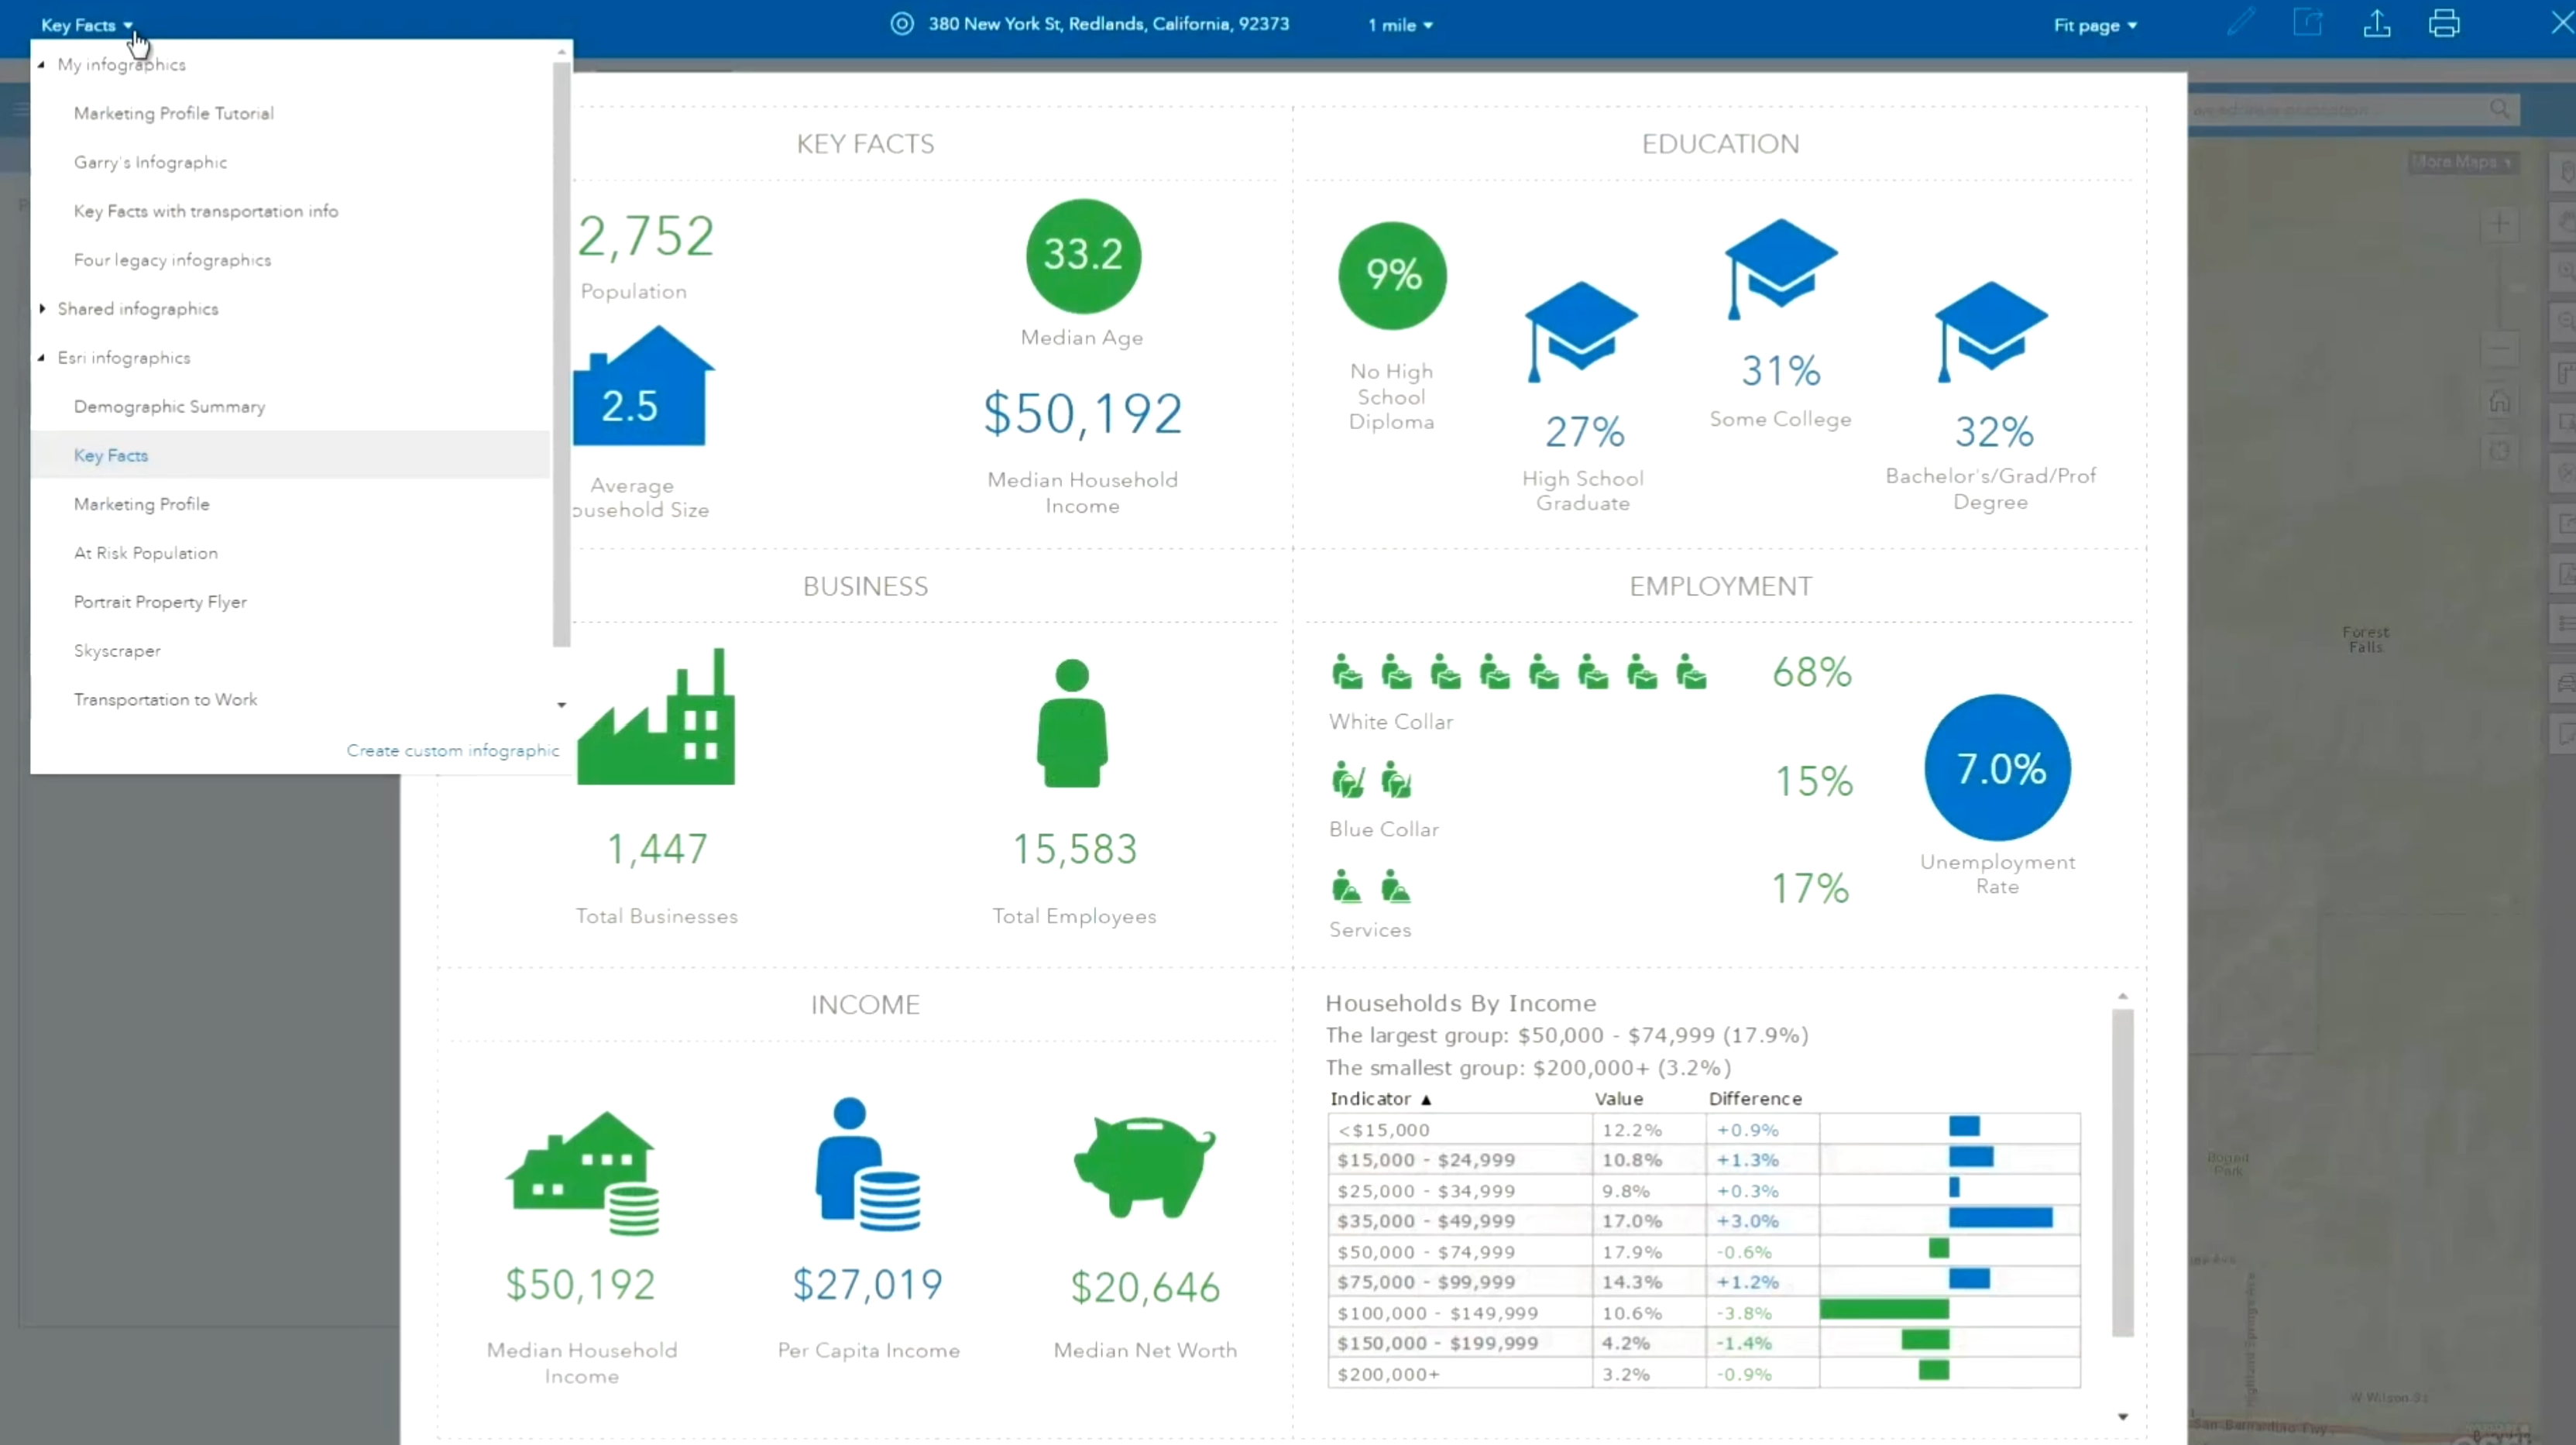Click the Households By Income table scrollbar
This screenshot has height=1445, width=2576.
(2123, 1172)
